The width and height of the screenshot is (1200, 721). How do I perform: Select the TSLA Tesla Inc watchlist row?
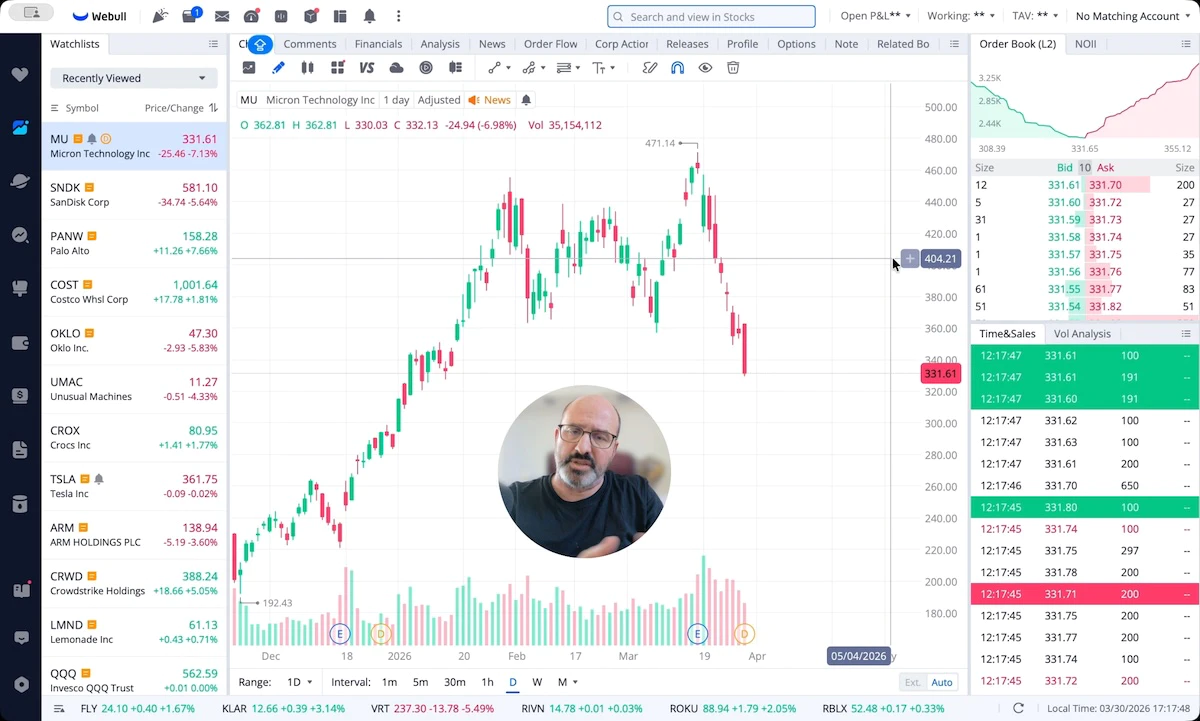tap(134, 486)
